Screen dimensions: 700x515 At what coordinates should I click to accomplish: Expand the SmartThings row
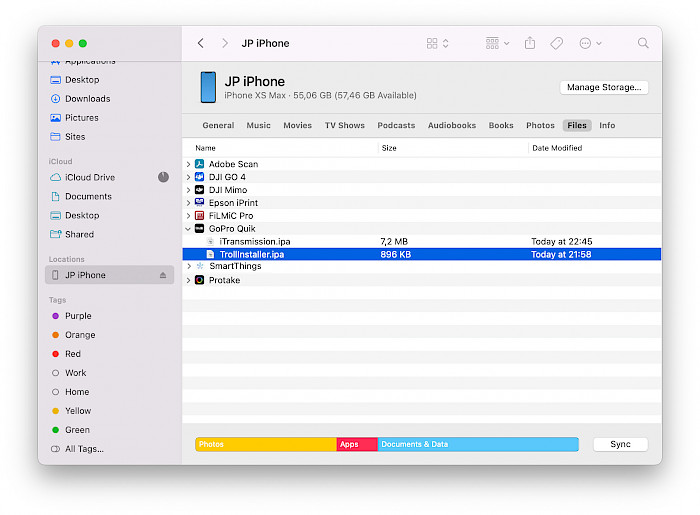(x=189, y=266)
